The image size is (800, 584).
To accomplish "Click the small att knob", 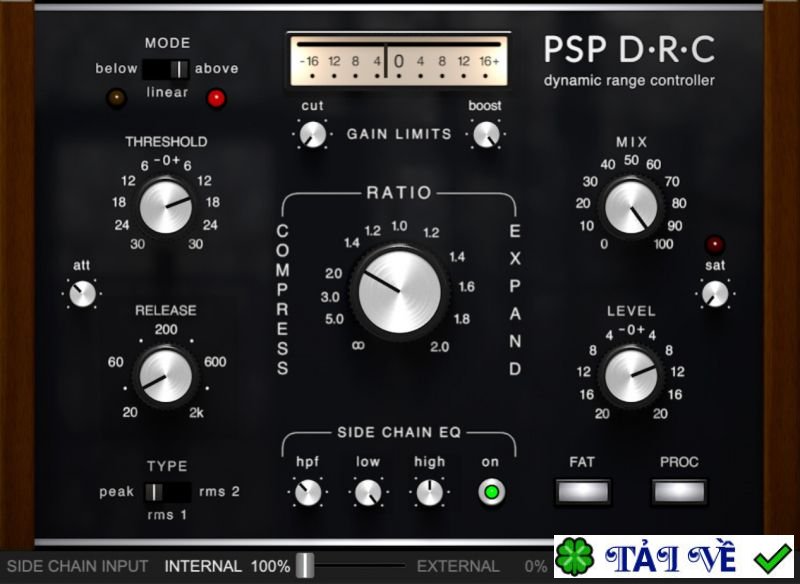I will point(82,294).
